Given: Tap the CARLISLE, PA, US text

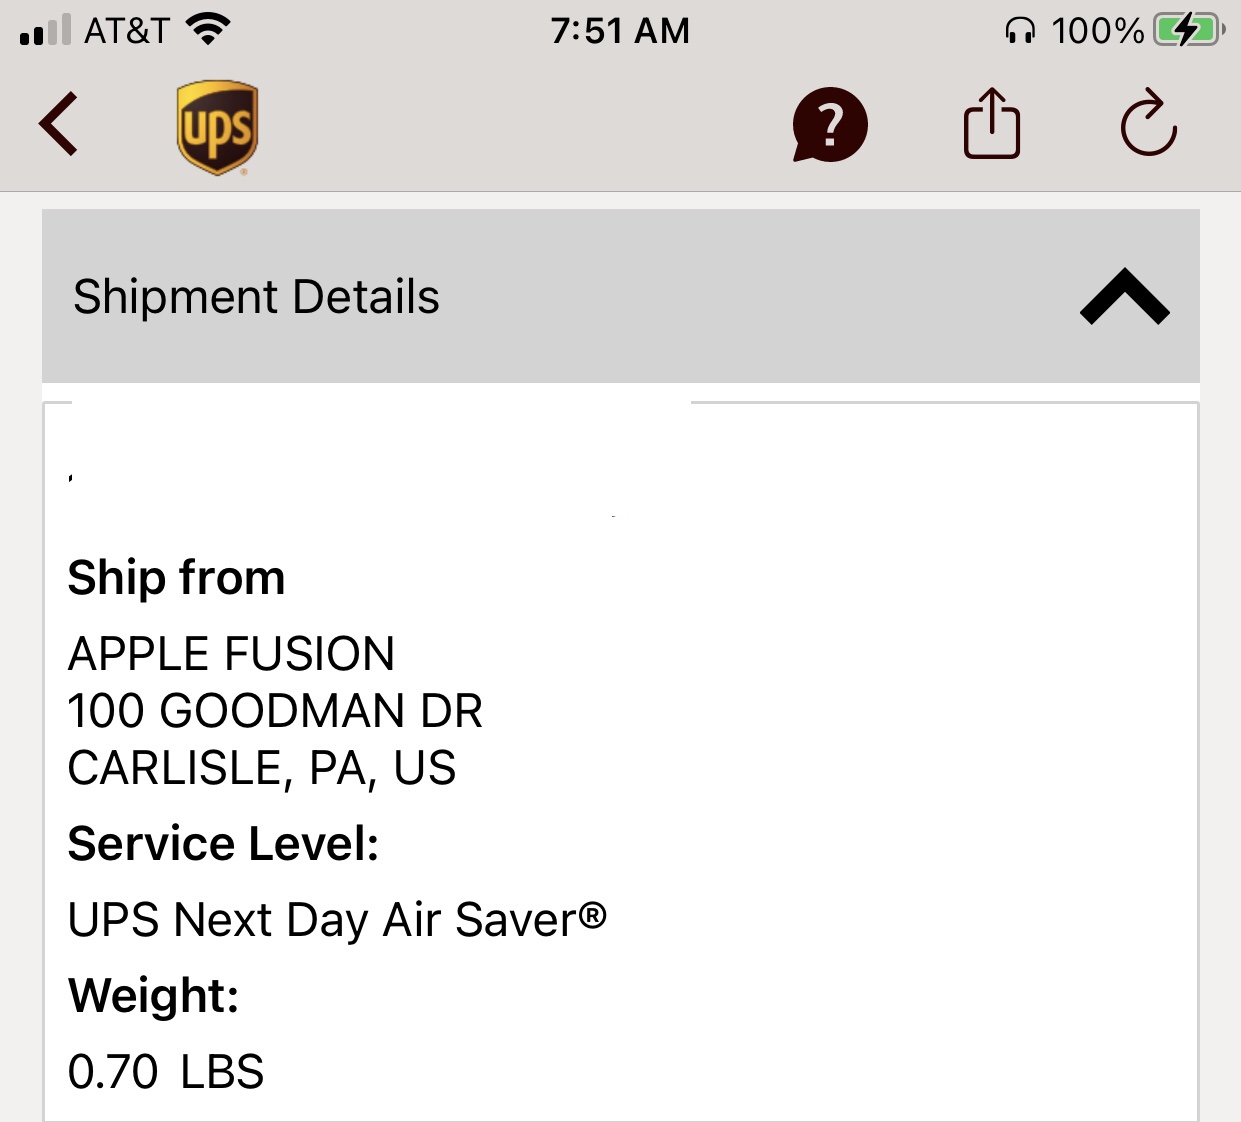Looking at the screenshot, I should (x=261, y=768).
